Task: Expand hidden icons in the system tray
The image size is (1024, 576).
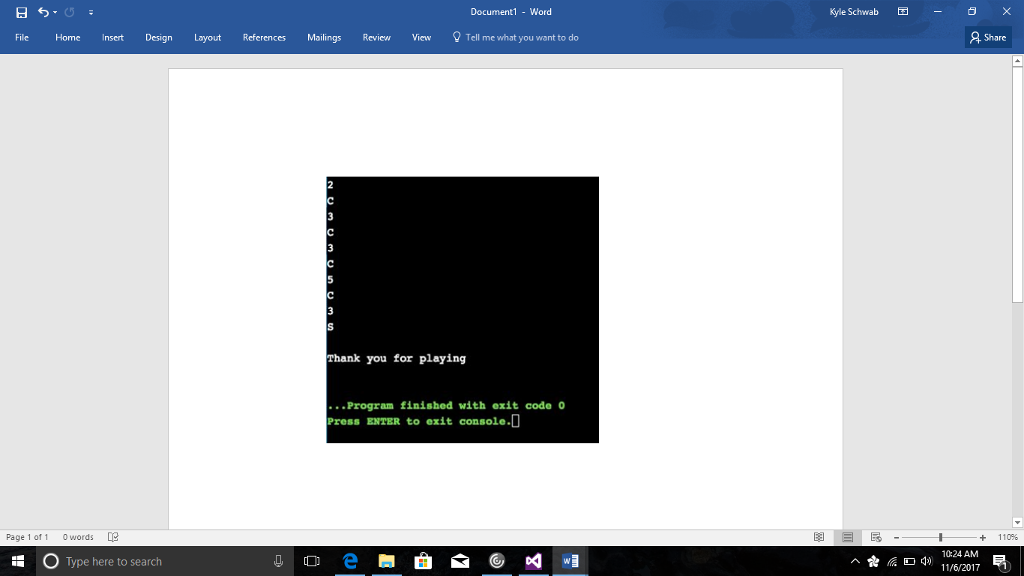Action: 856,561
